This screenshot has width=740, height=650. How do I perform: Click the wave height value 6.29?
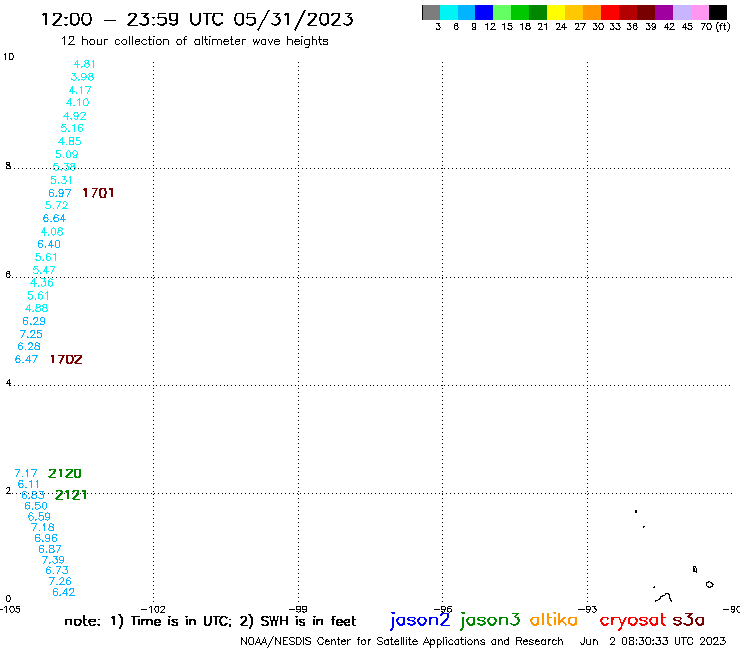[x=34, y=321]
